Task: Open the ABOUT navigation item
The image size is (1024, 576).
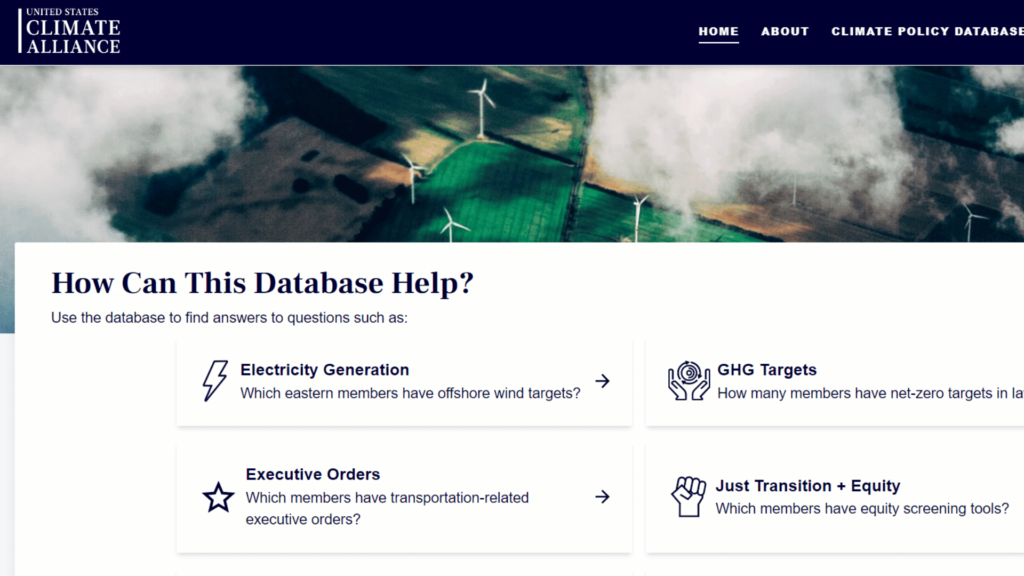Action: pyautogui.click(x=784, y=31)
